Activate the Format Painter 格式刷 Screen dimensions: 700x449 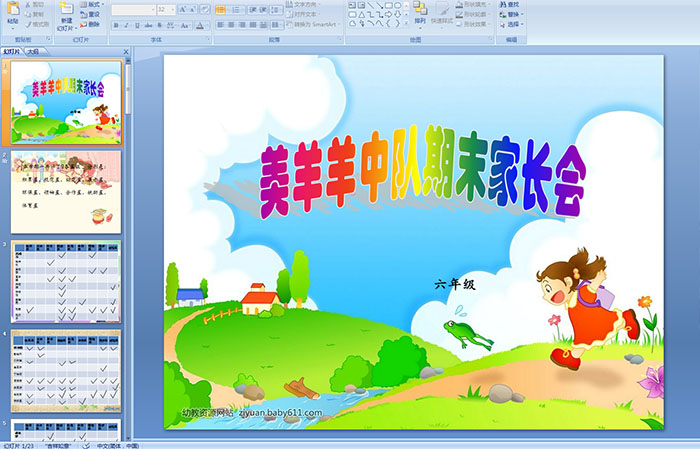(x=37, y=24)
